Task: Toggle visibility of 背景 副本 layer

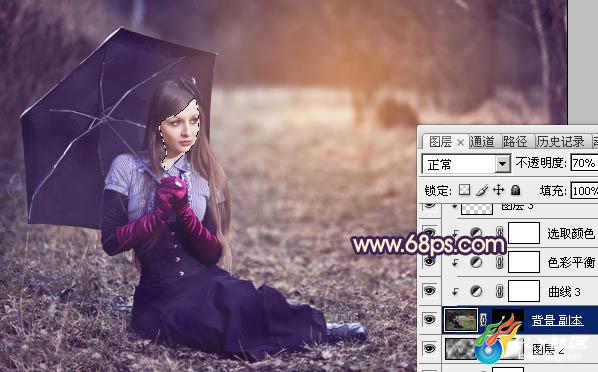Action: pyautogui.click(x=429, y=320)
